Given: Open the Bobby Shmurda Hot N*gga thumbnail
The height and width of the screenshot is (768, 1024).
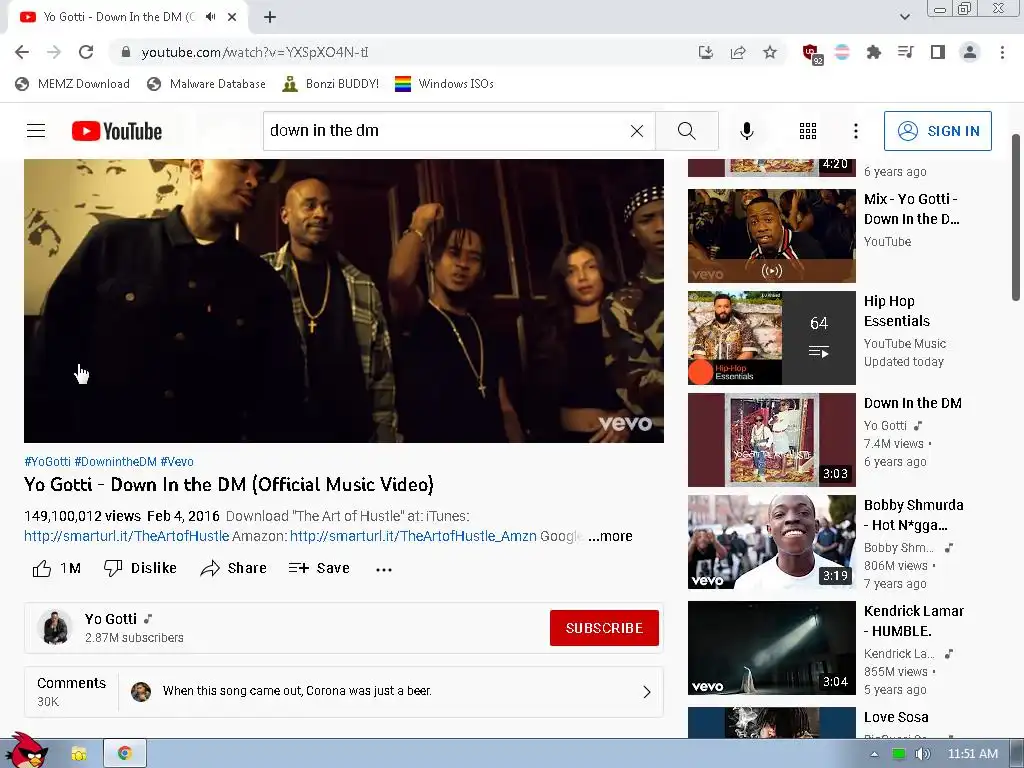Looking at the screenshot, I should click(x=771, y=542).
